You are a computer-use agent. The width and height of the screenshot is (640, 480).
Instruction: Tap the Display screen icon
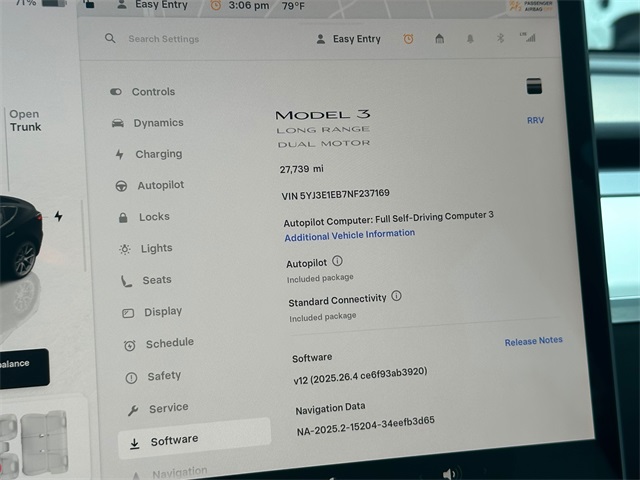coord(128,313)
